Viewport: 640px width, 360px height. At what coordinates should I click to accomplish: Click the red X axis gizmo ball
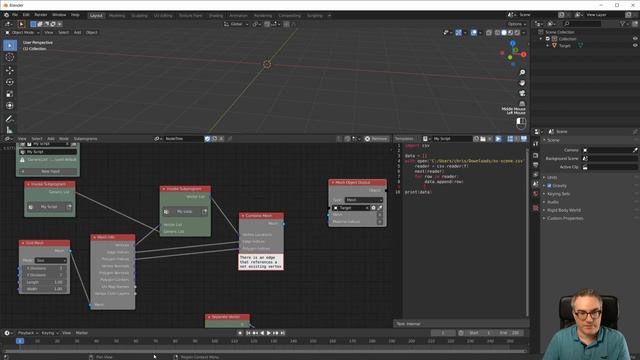523,54
